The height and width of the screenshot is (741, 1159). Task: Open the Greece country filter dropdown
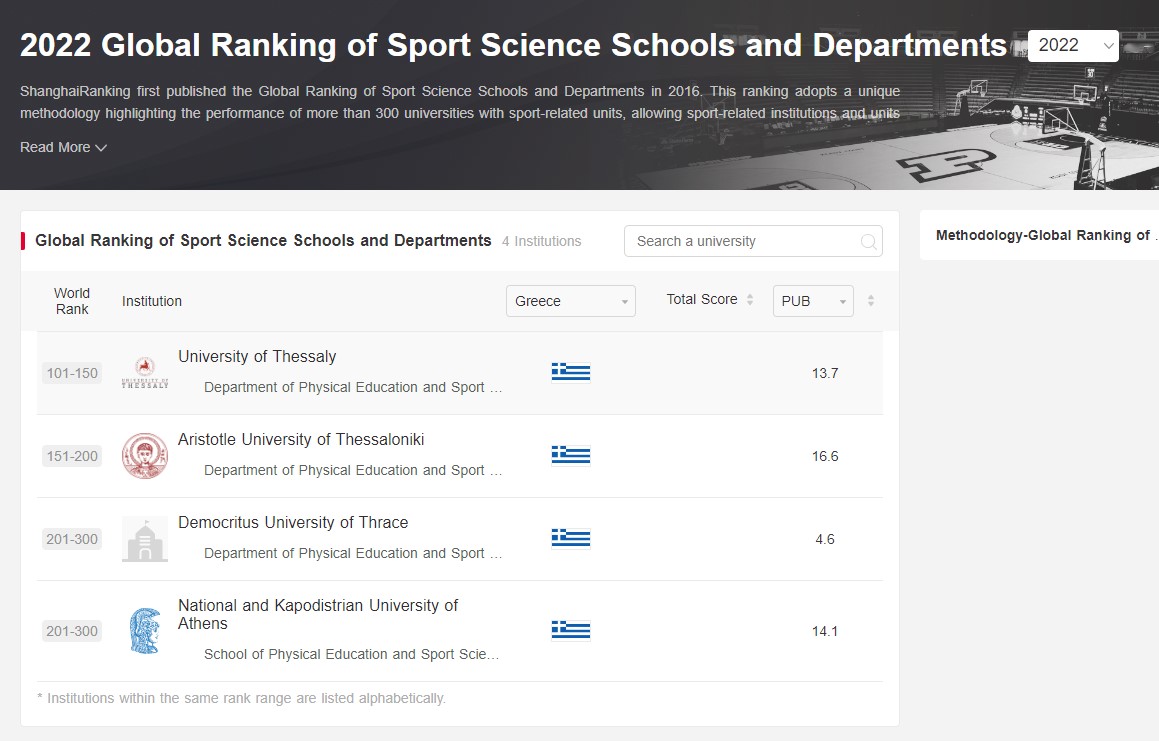pos(571,301)
